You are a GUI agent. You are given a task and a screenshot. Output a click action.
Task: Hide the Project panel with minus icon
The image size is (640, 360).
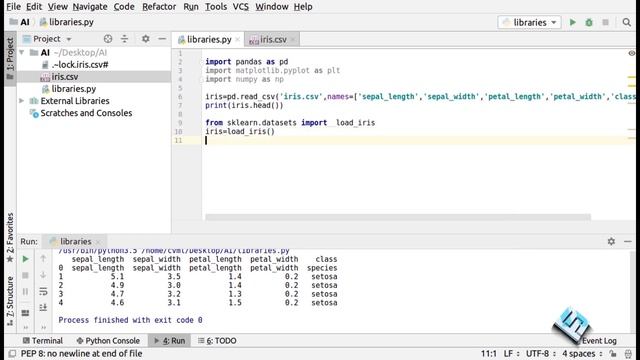click(162, 39)
